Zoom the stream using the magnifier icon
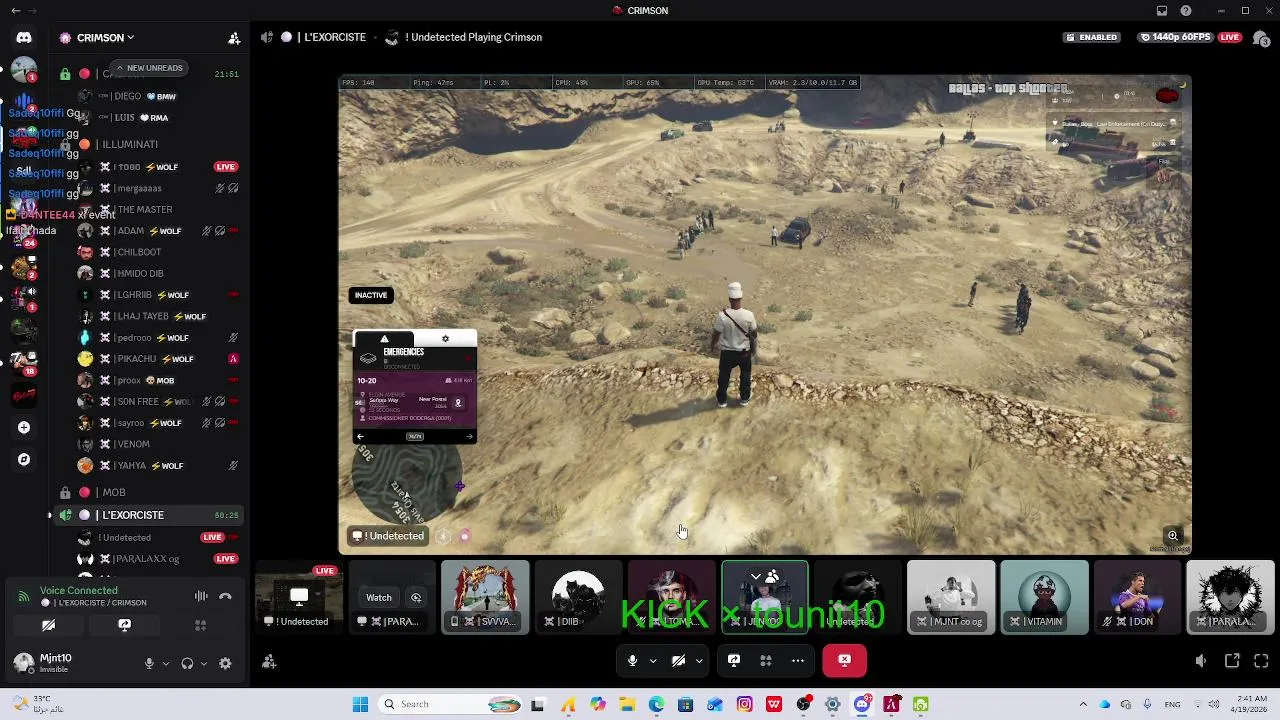 1173,536
